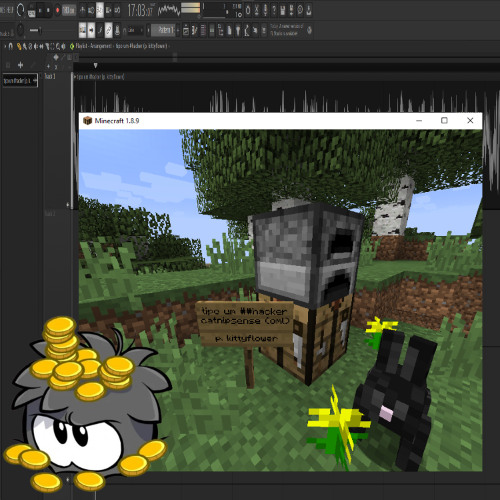Toggle second recording option icon in top row
500x500 pixels.
tap(91, 10)
